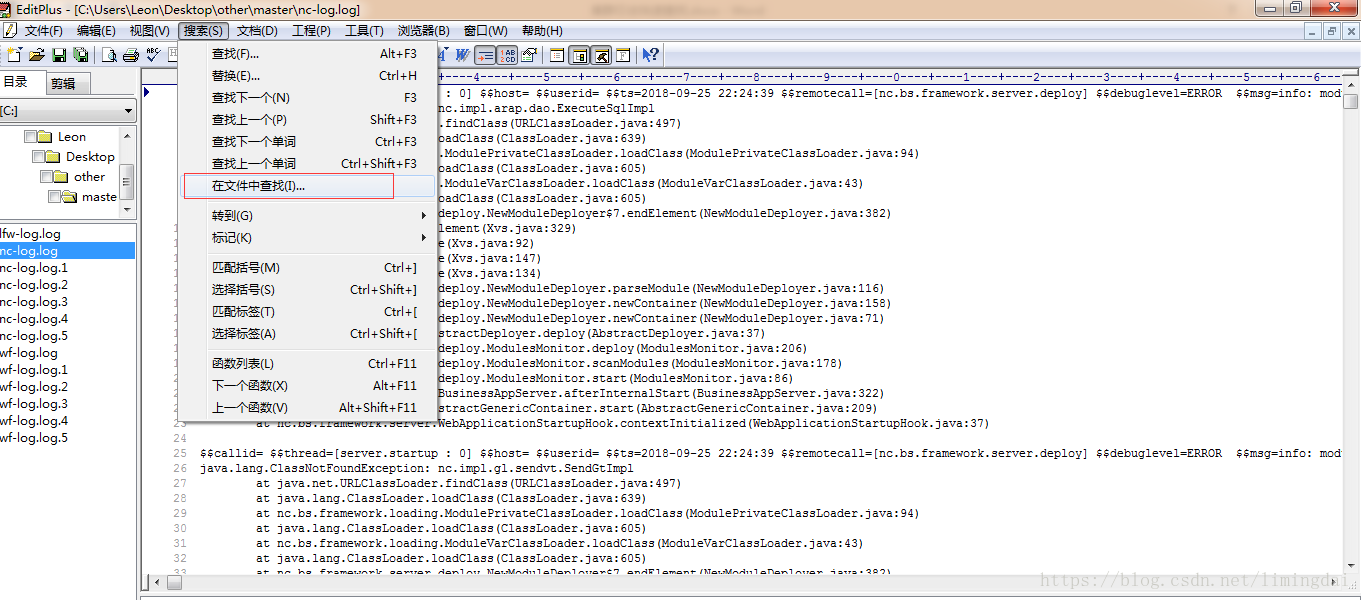
Task: Select the highlighted nc-log.log file
Action: click(x=67, y=251)
